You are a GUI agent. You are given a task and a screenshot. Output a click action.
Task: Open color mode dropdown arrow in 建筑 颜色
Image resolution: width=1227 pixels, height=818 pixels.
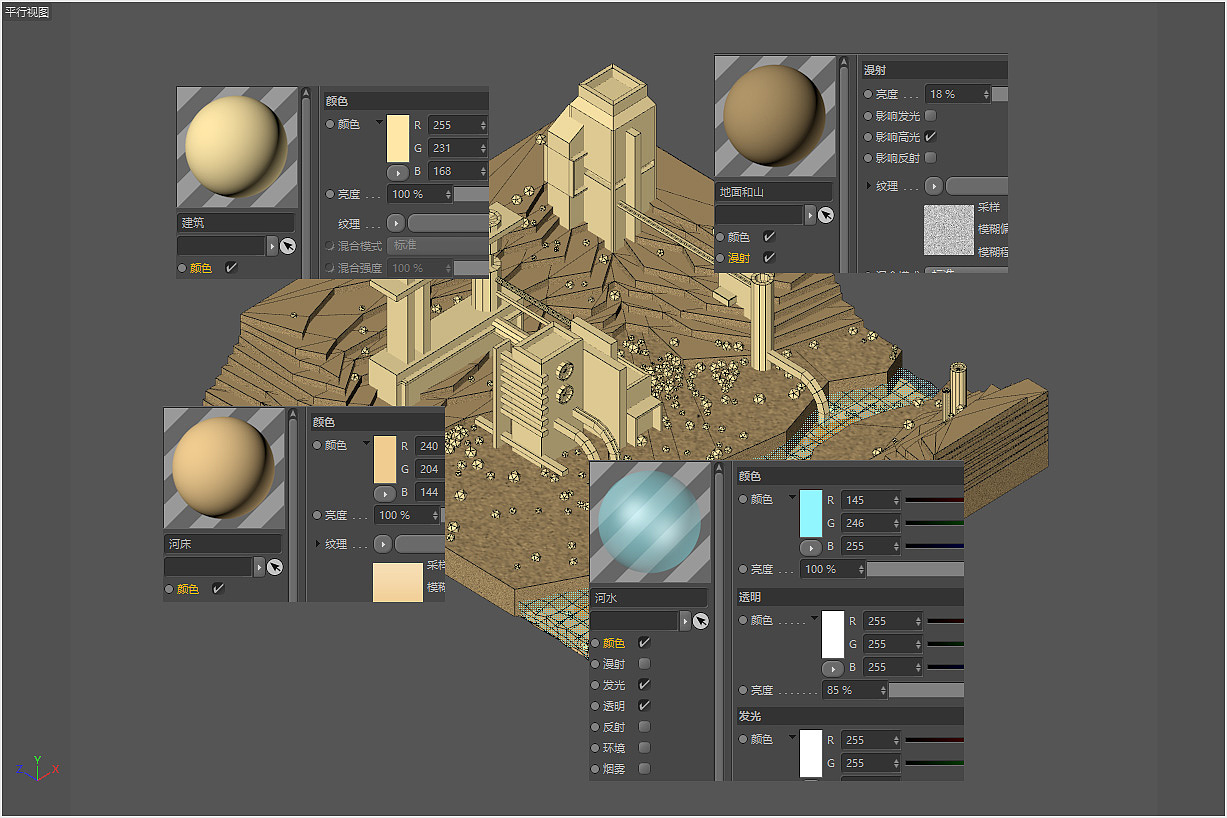(380, 123)
